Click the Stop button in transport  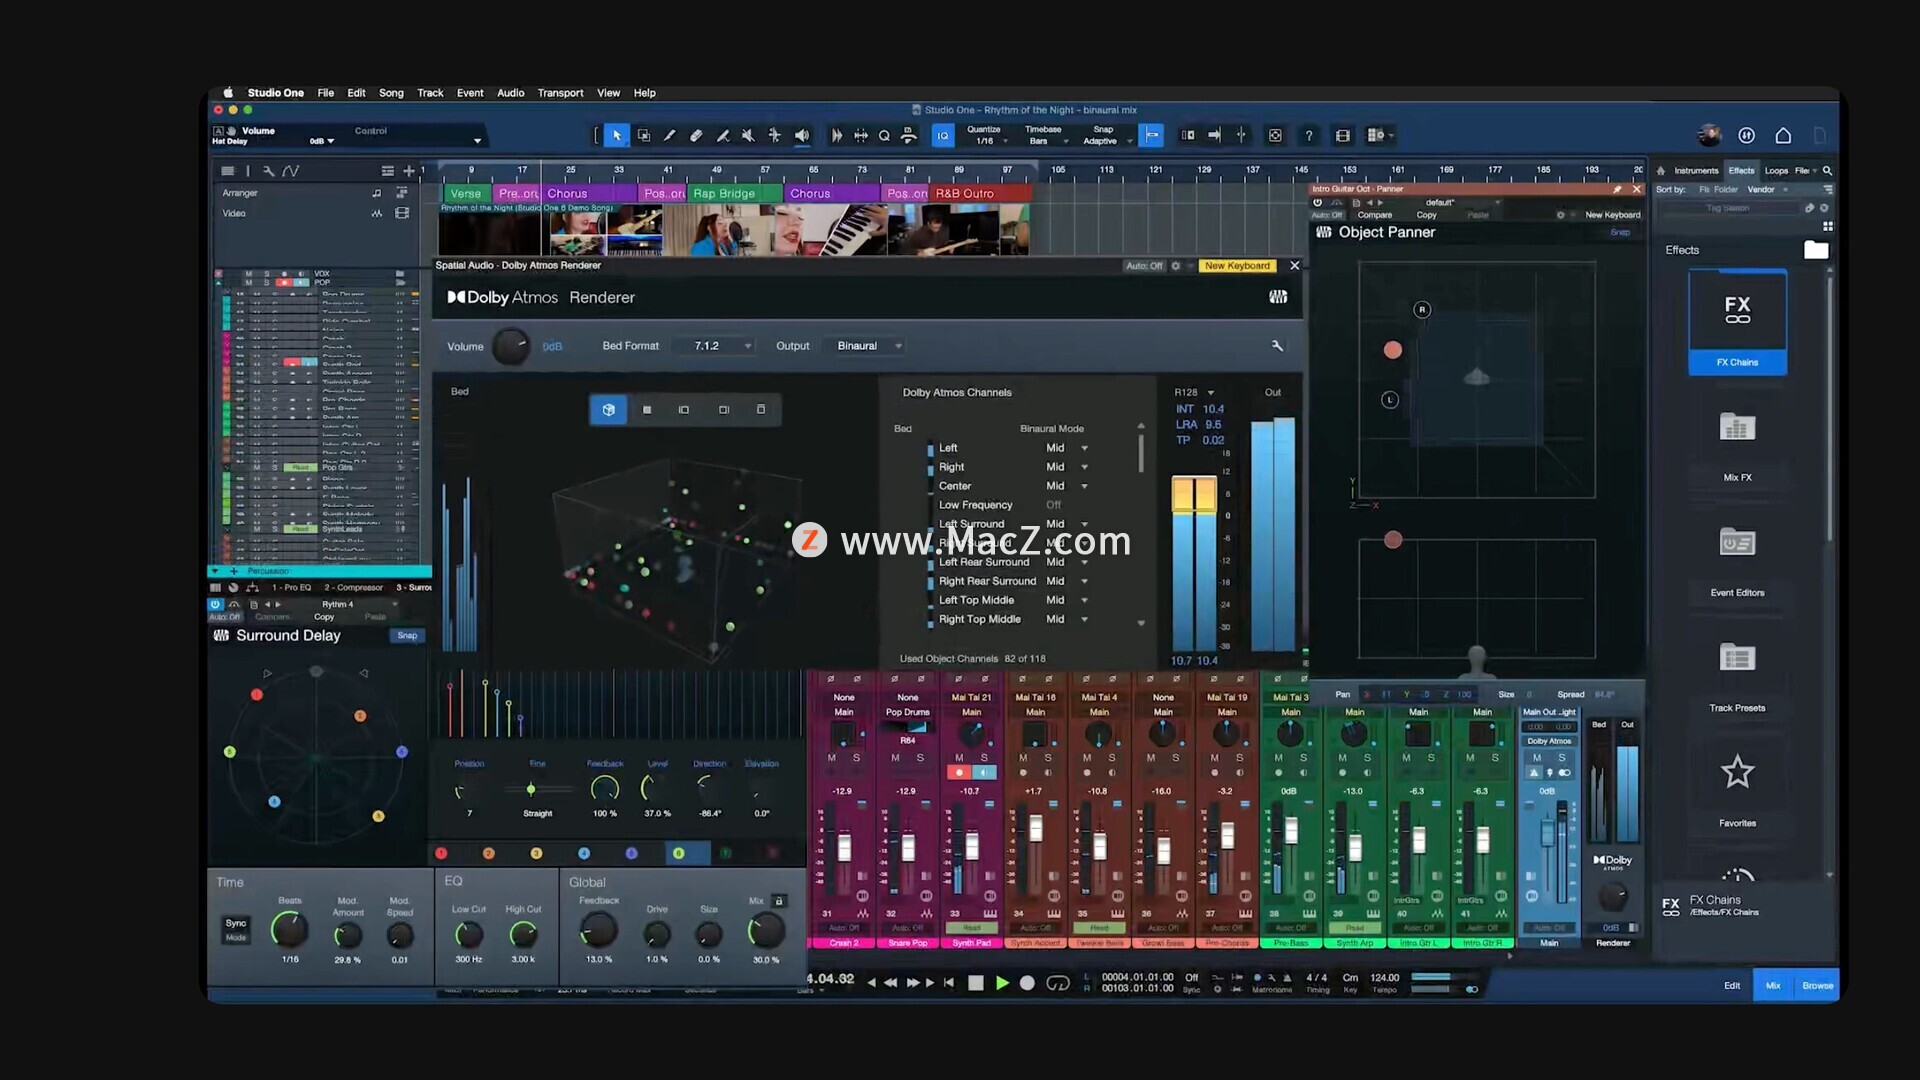click(x=976, y=983)
